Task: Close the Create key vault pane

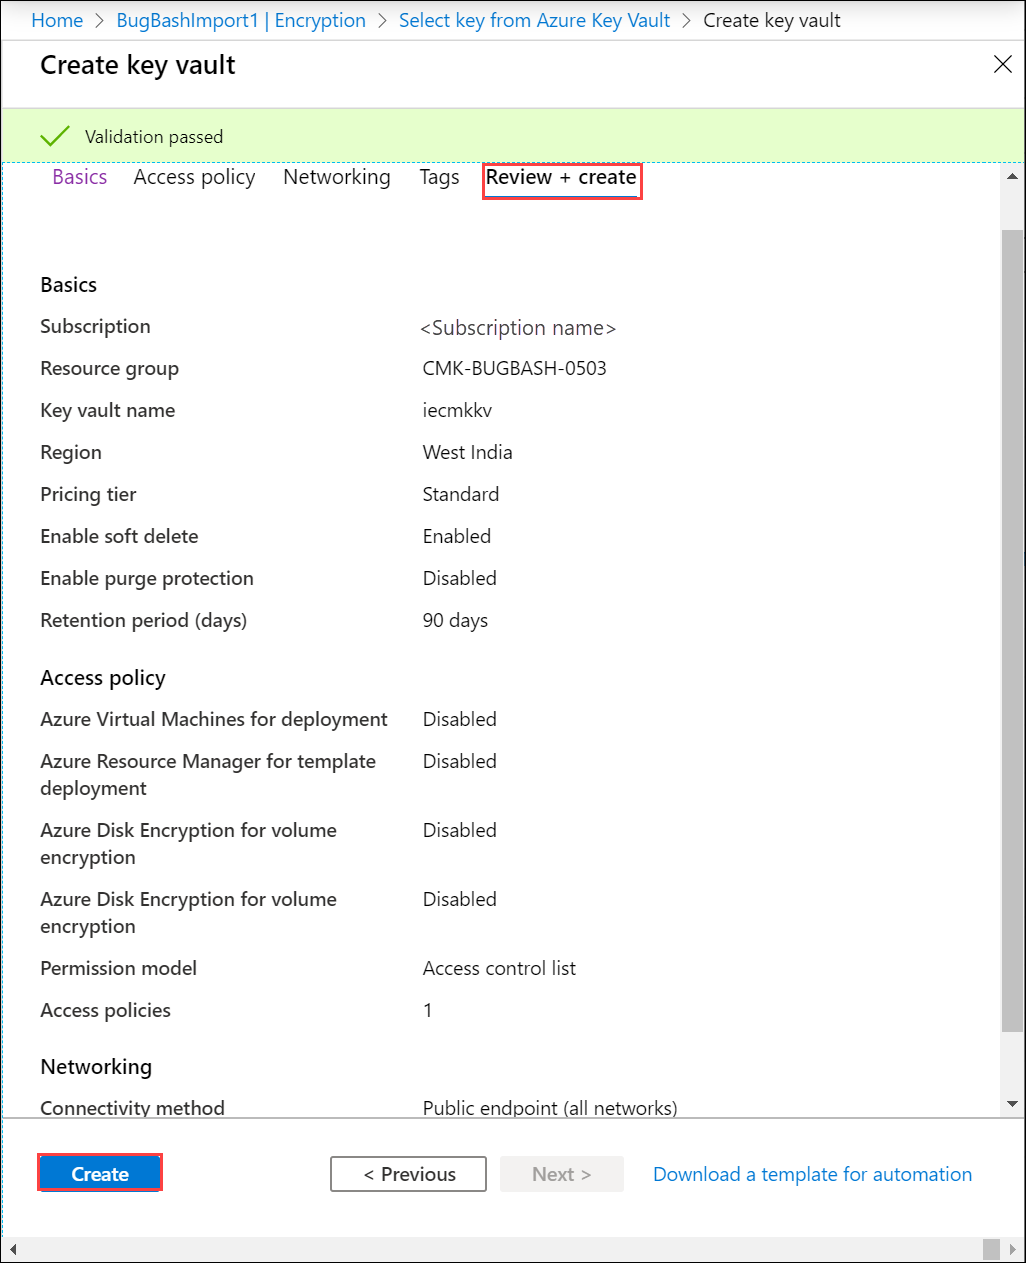Action: coord(1003,64)
